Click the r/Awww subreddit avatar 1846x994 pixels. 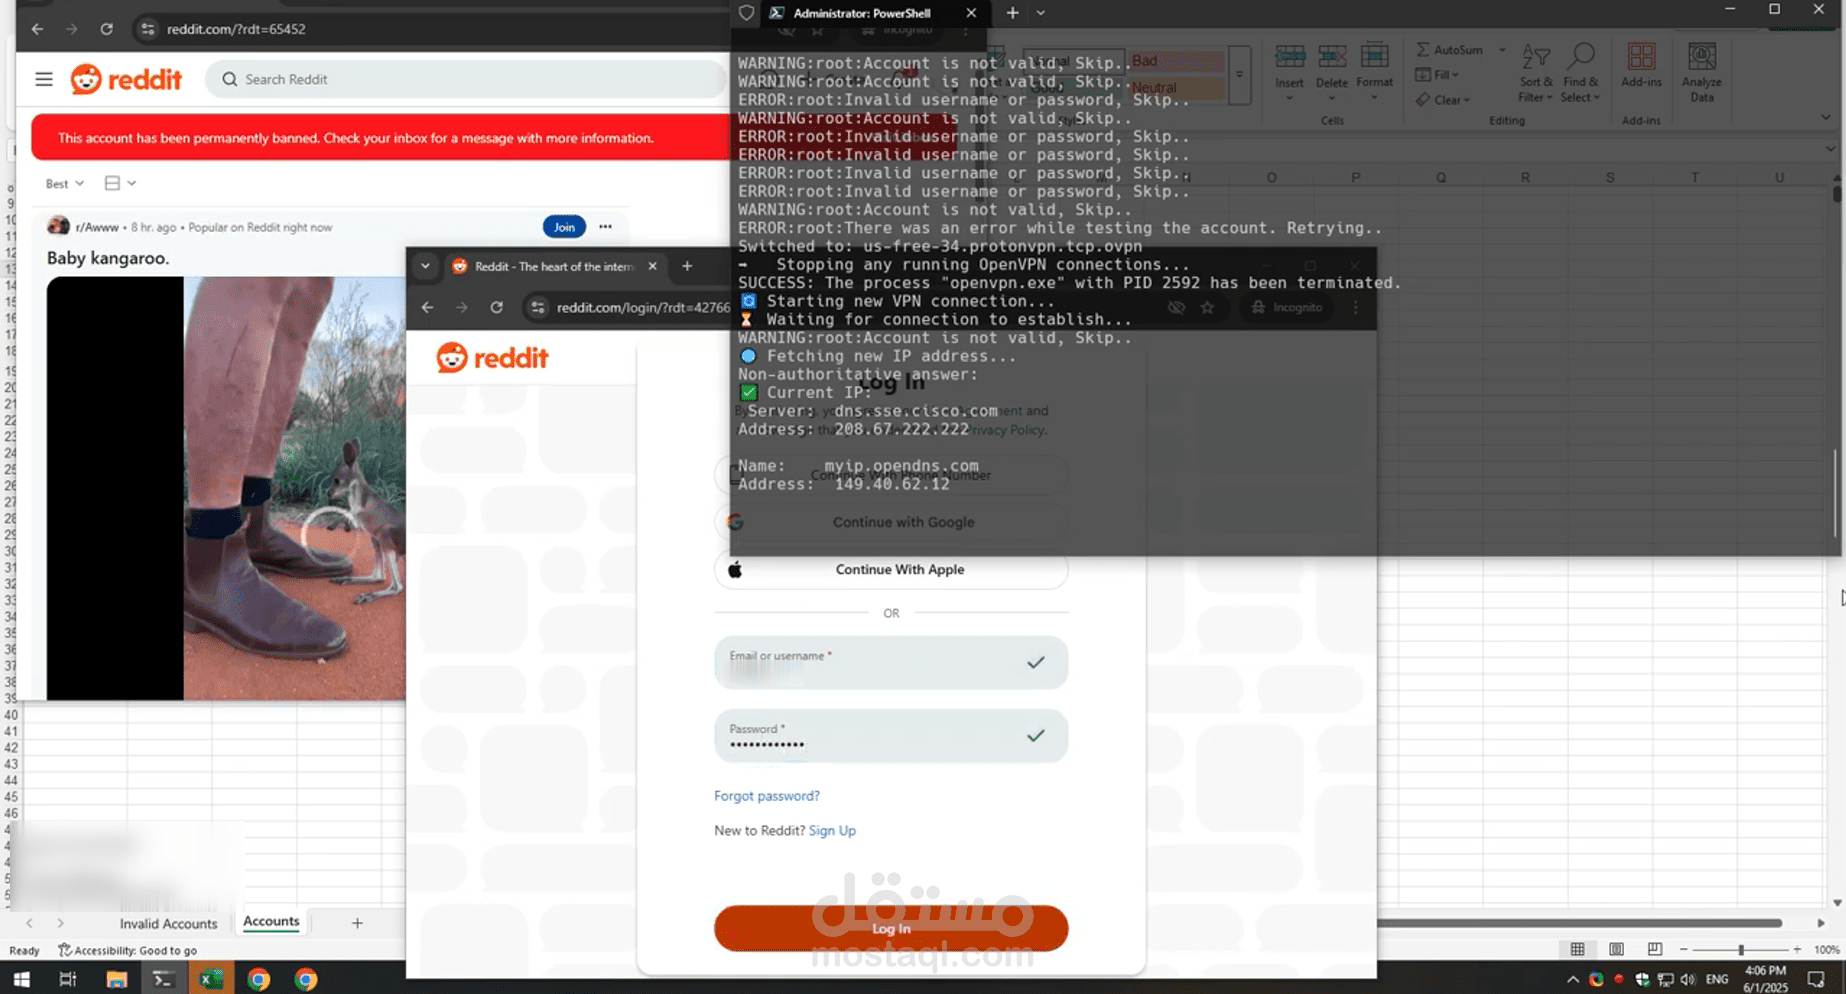point(58,226)
